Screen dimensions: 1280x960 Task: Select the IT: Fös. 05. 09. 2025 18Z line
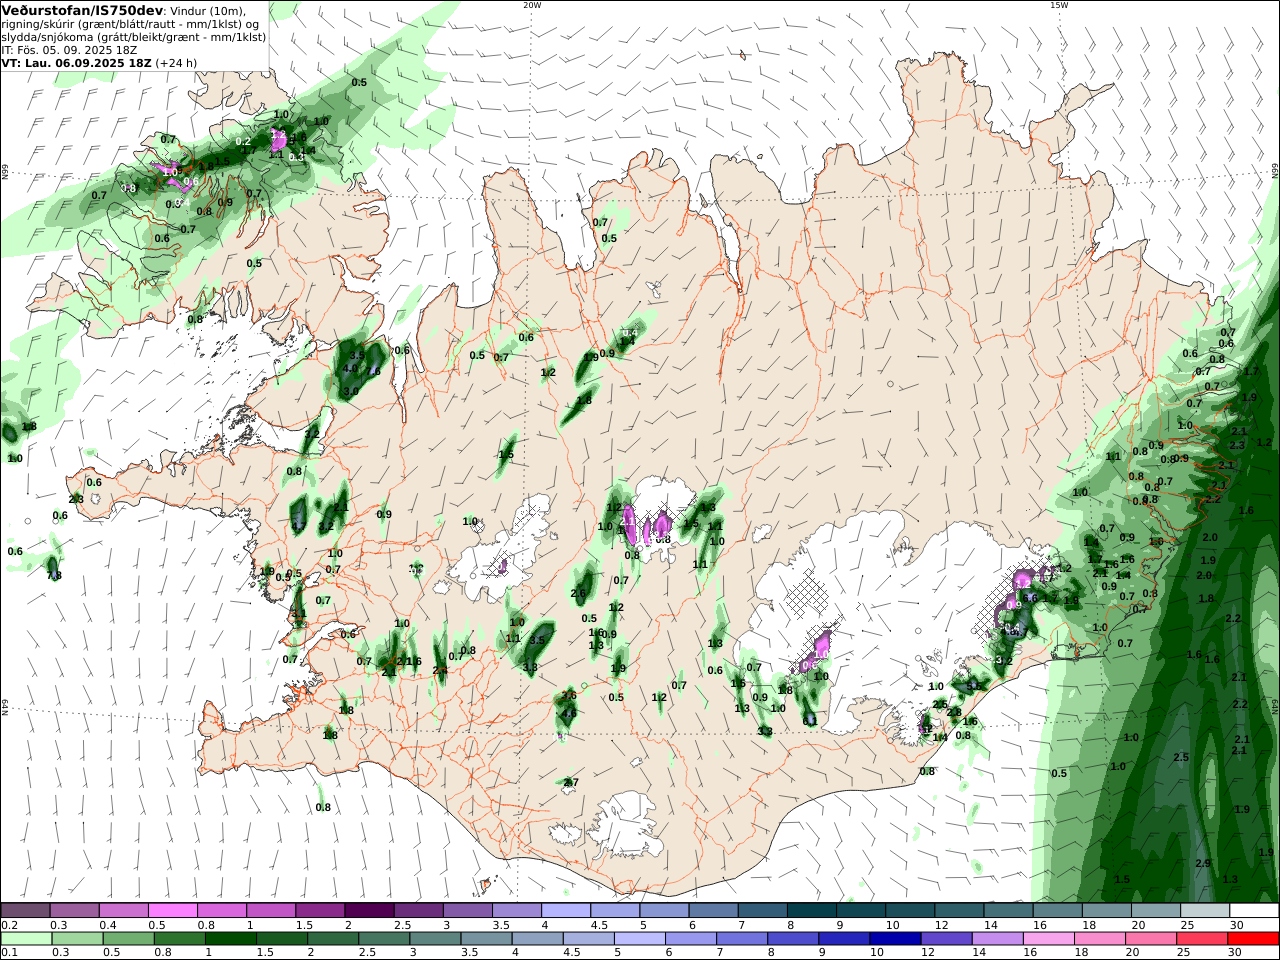(x=69, y=49)
